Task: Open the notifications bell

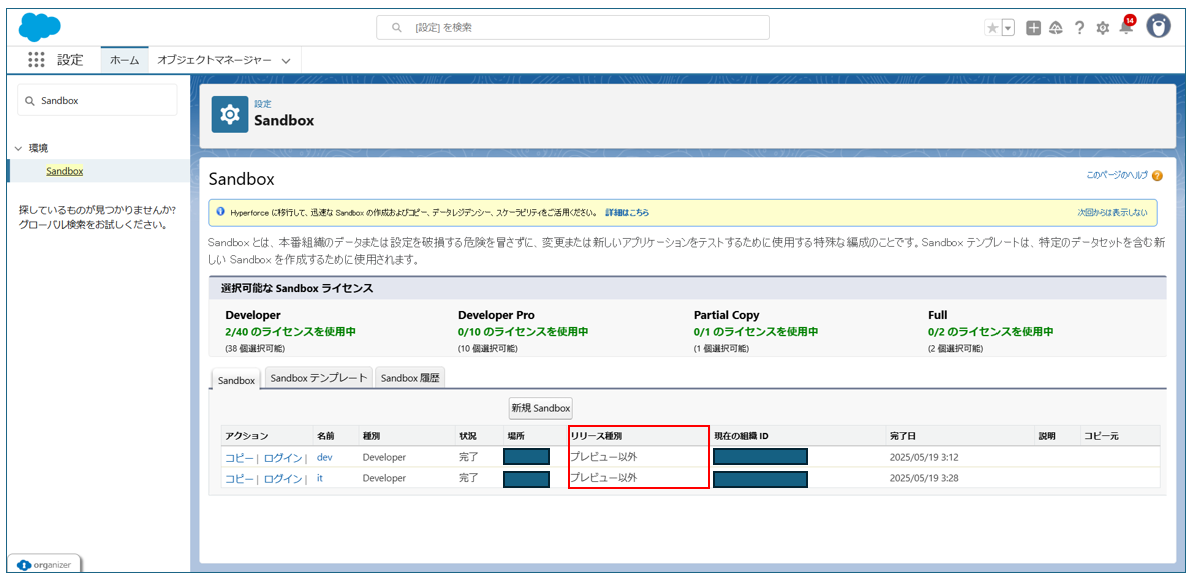Action: [1126, 27]
